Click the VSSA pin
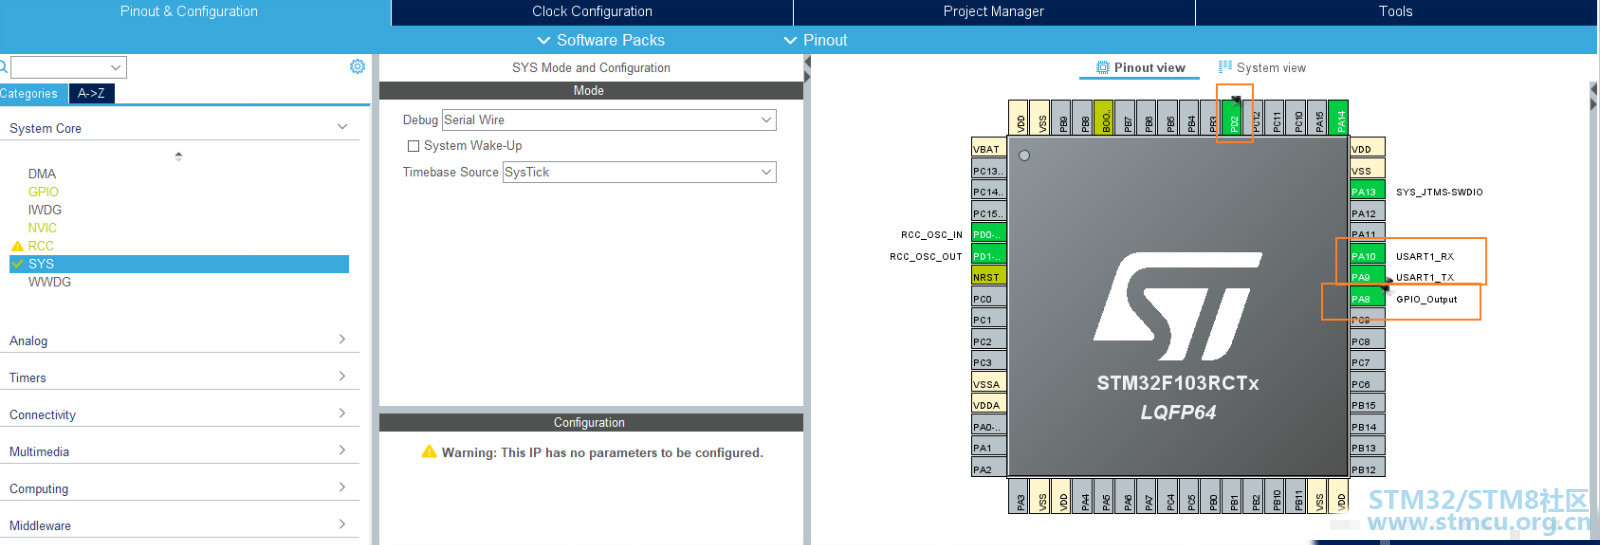Viewport: 1600px width, 545px height. tap(989, 384)
